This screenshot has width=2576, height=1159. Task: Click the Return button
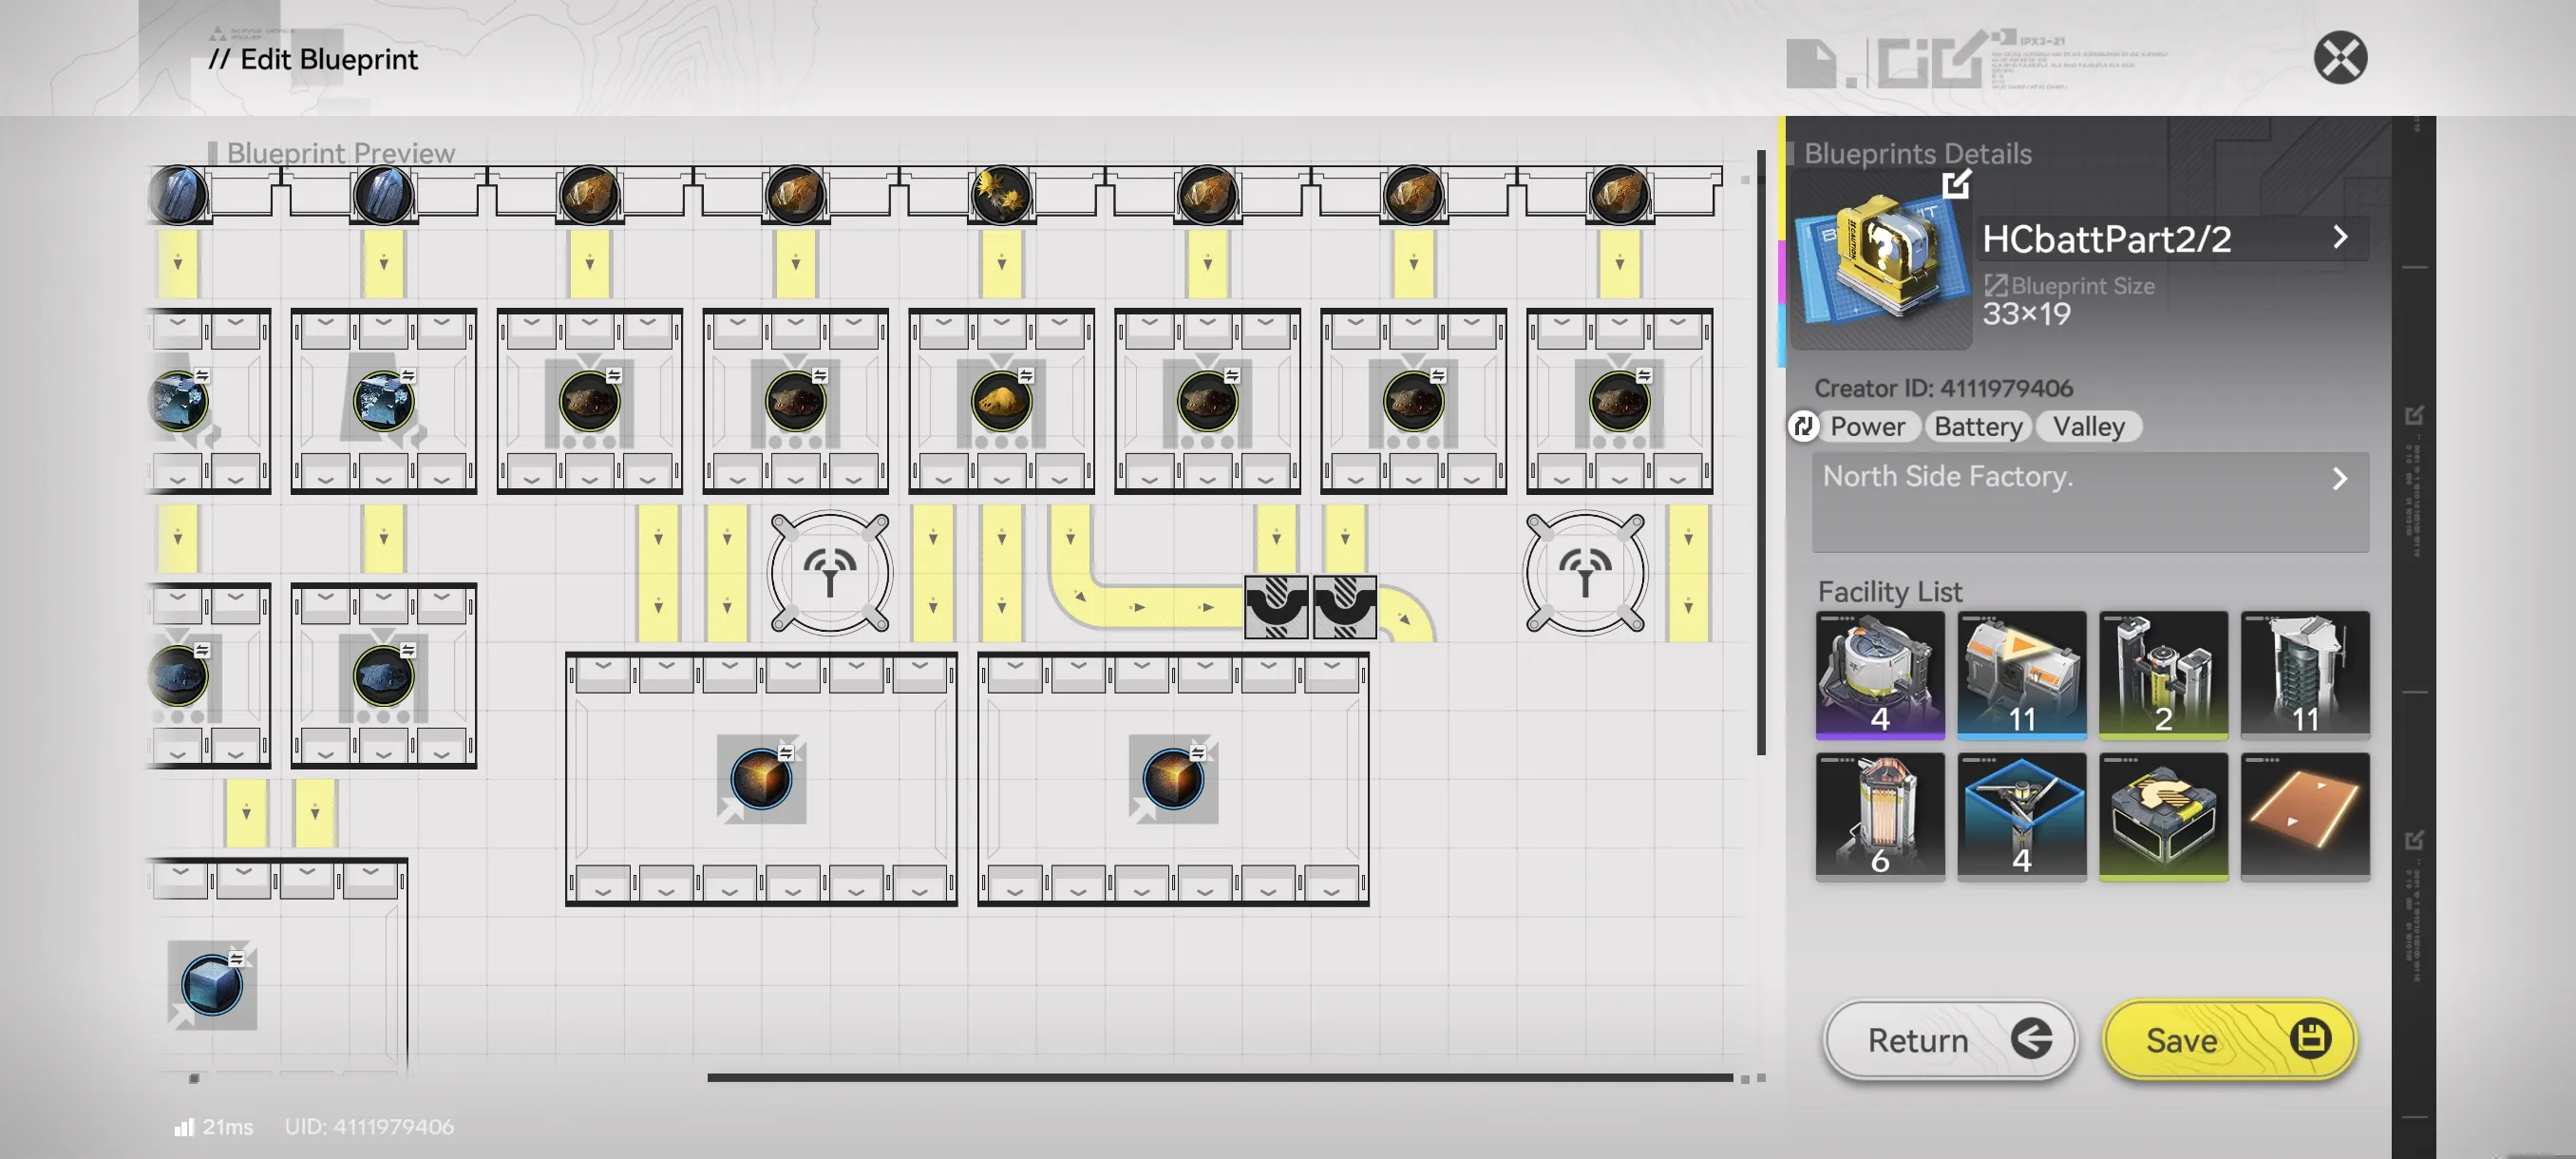pyautogui.click(x=1948, y=1040)
